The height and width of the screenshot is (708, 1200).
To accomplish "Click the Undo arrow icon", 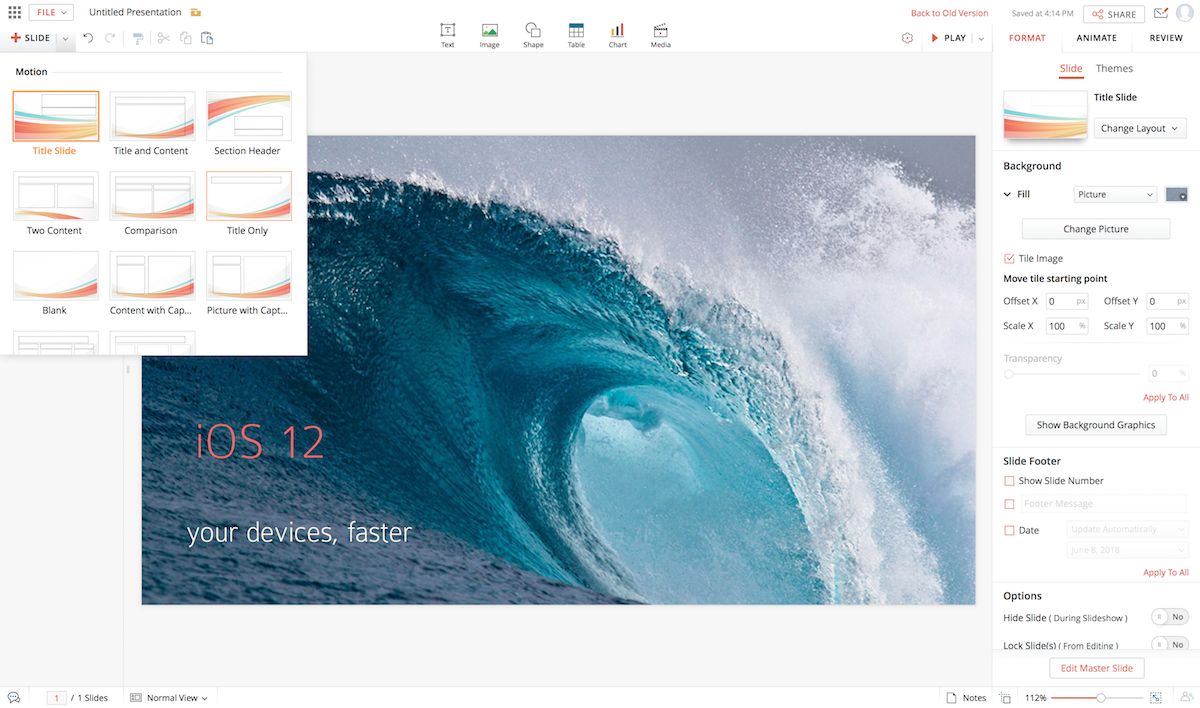I will pos(88,38).
